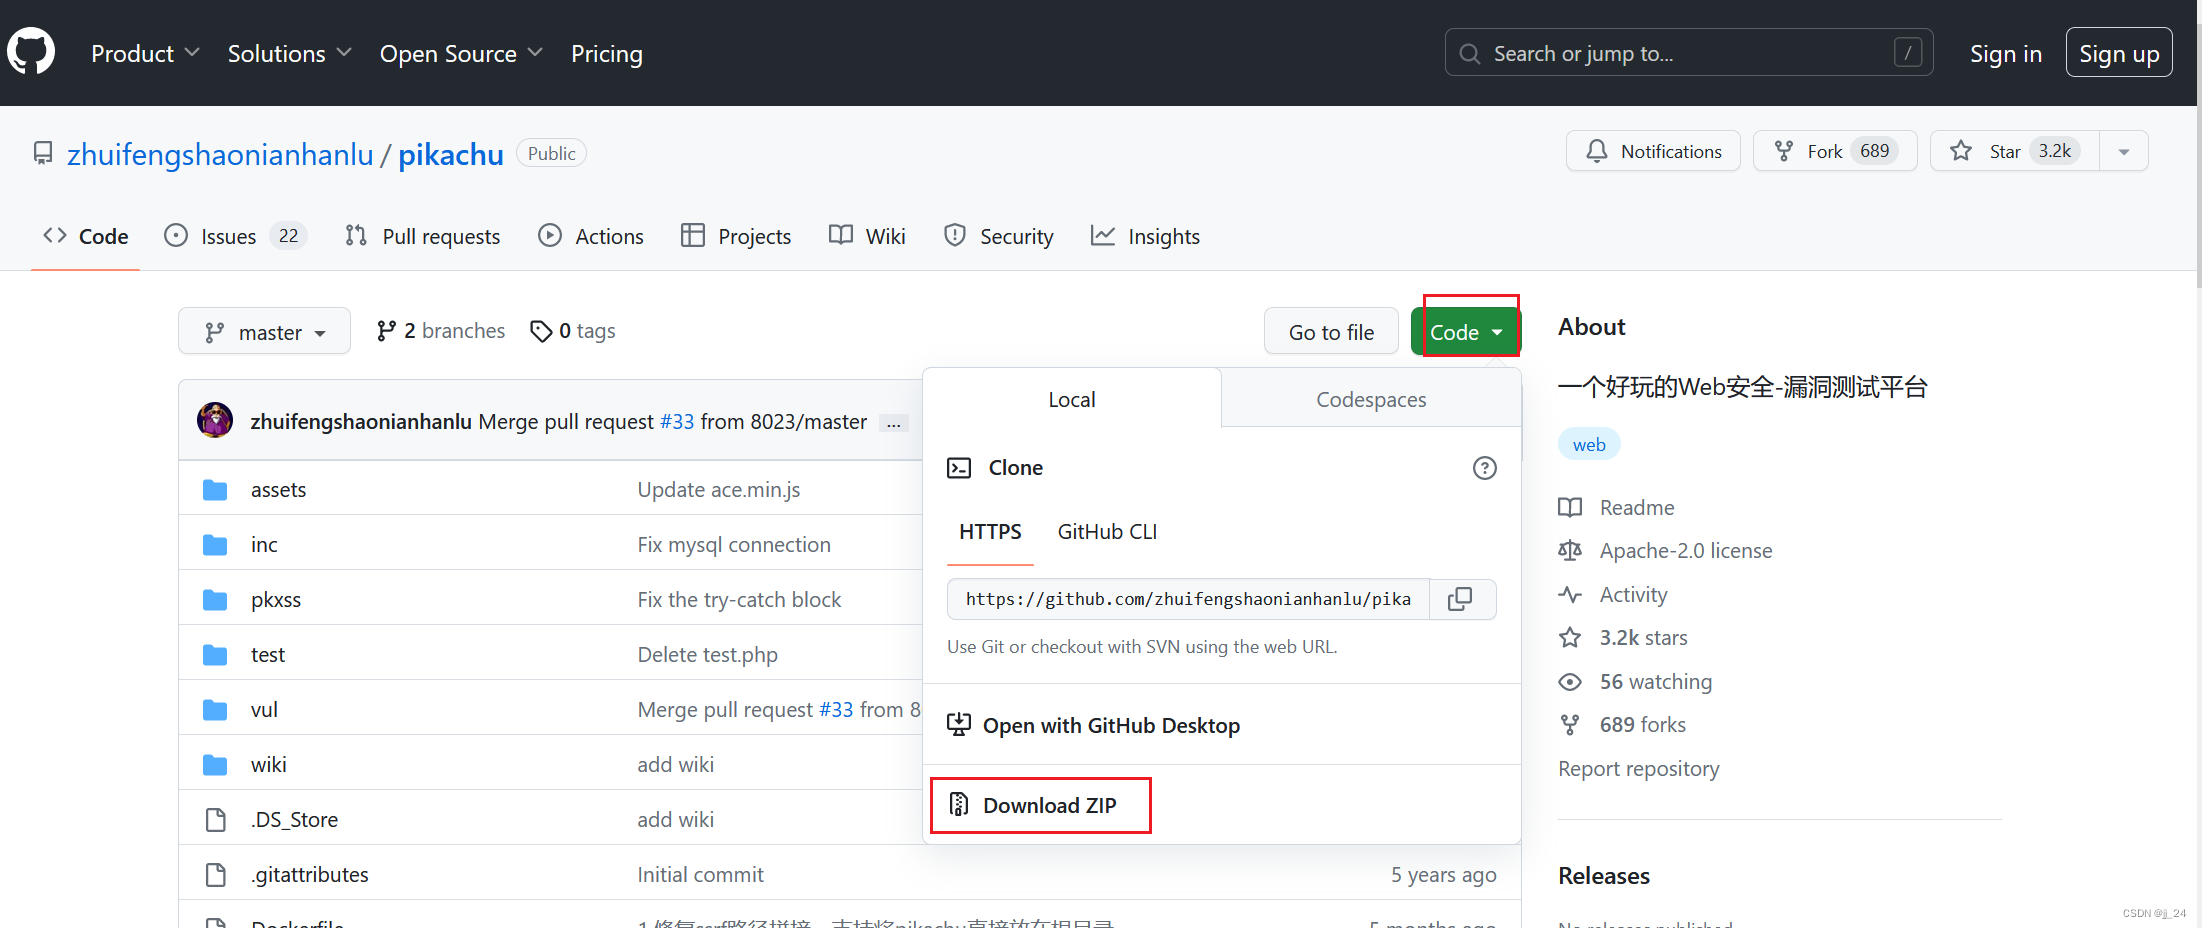Open the 'Initial commit' commit message
Image resolution: width=2202 pixels, height=928 pixels.
coord(700,874)
